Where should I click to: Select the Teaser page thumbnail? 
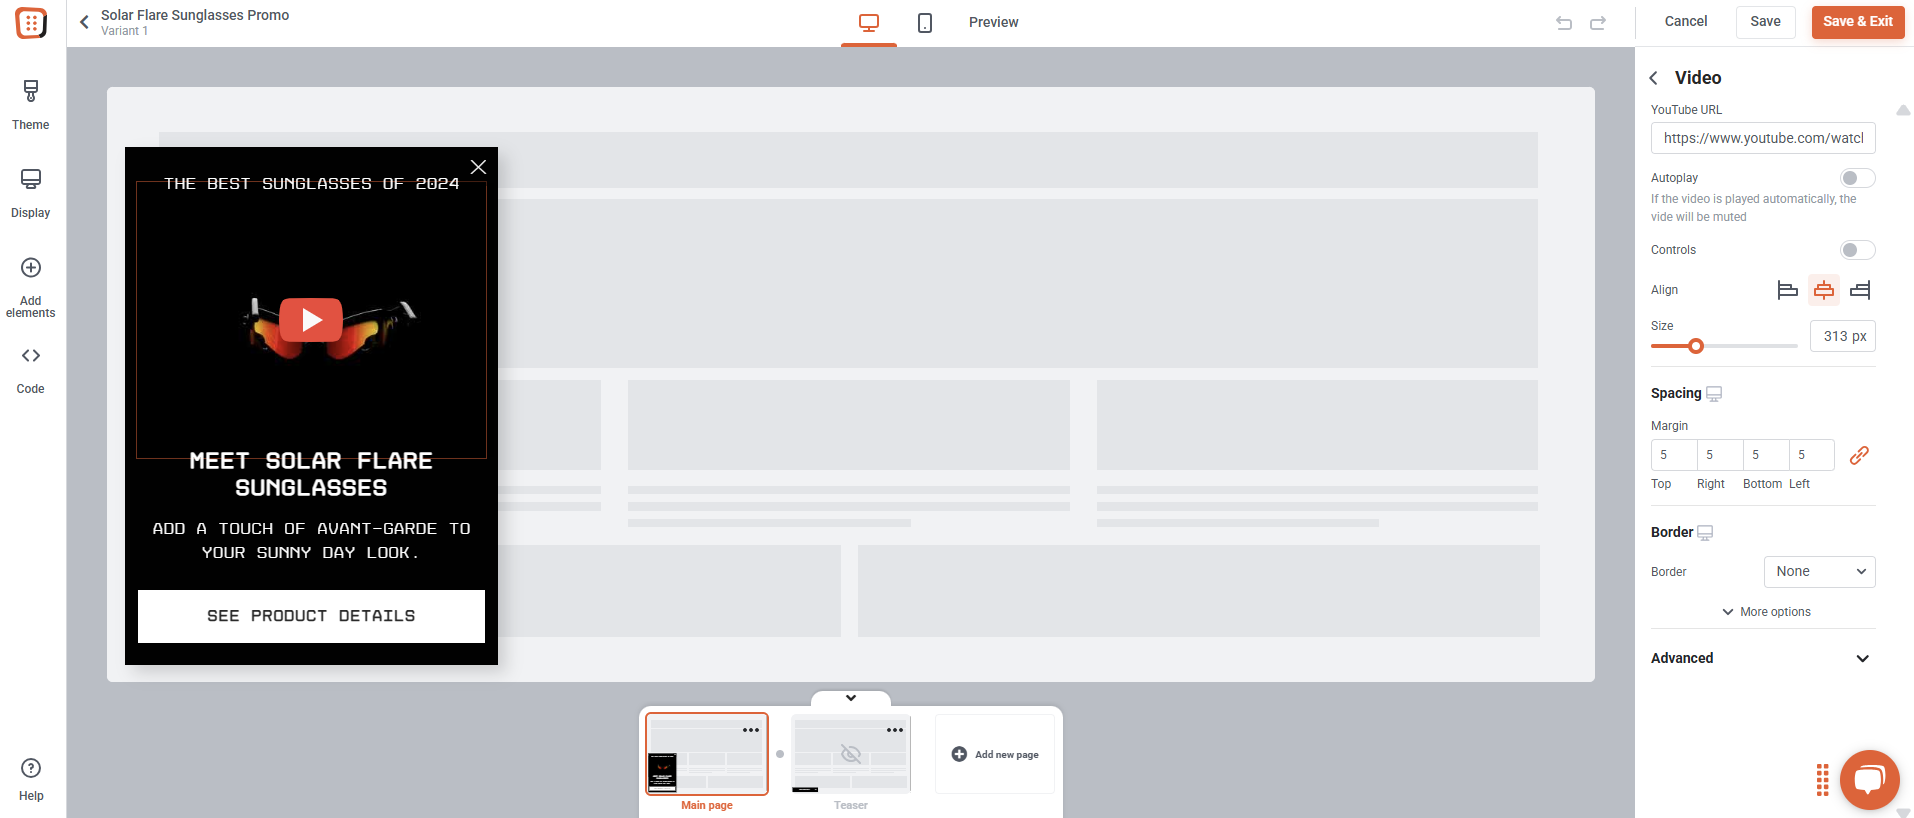point(851,754)
